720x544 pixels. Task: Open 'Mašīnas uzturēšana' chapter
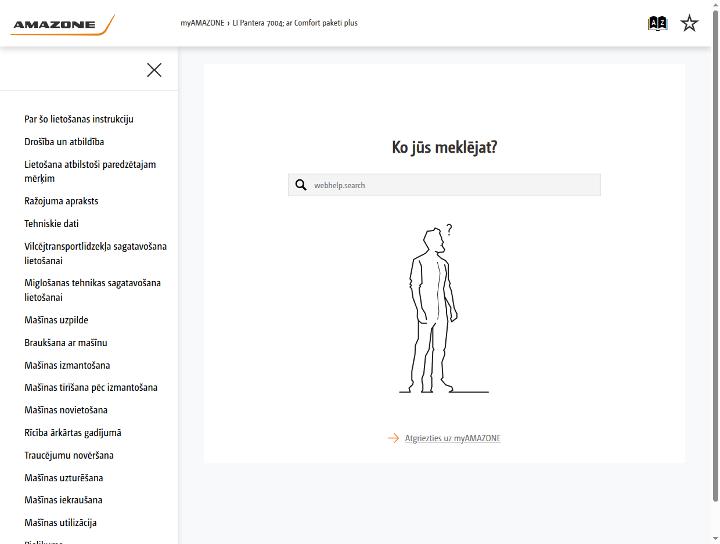tap(63, 478)
